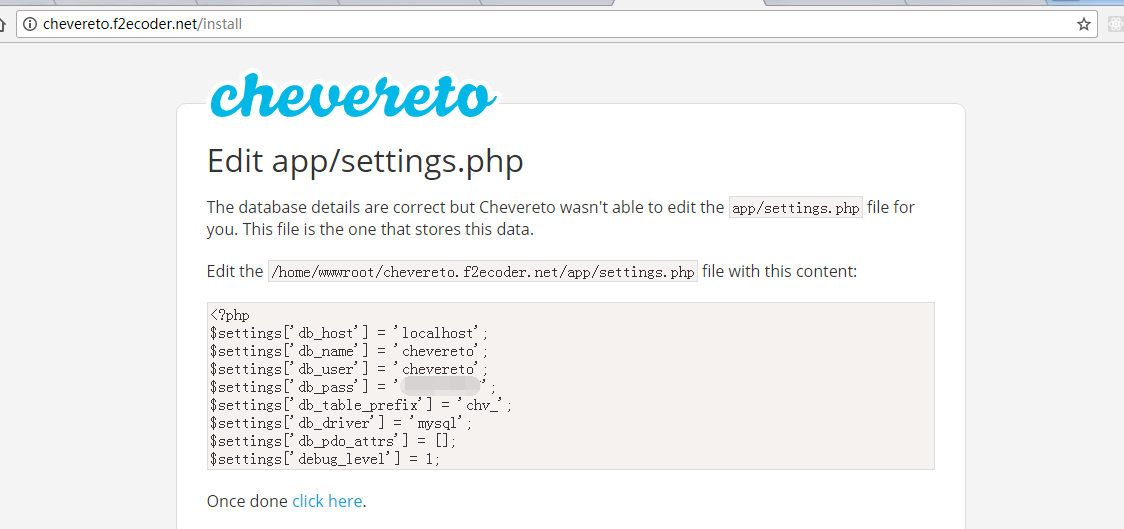Click the db_table_prefix 'chv_' code line

pyautogui.click(x=361, y=405)
